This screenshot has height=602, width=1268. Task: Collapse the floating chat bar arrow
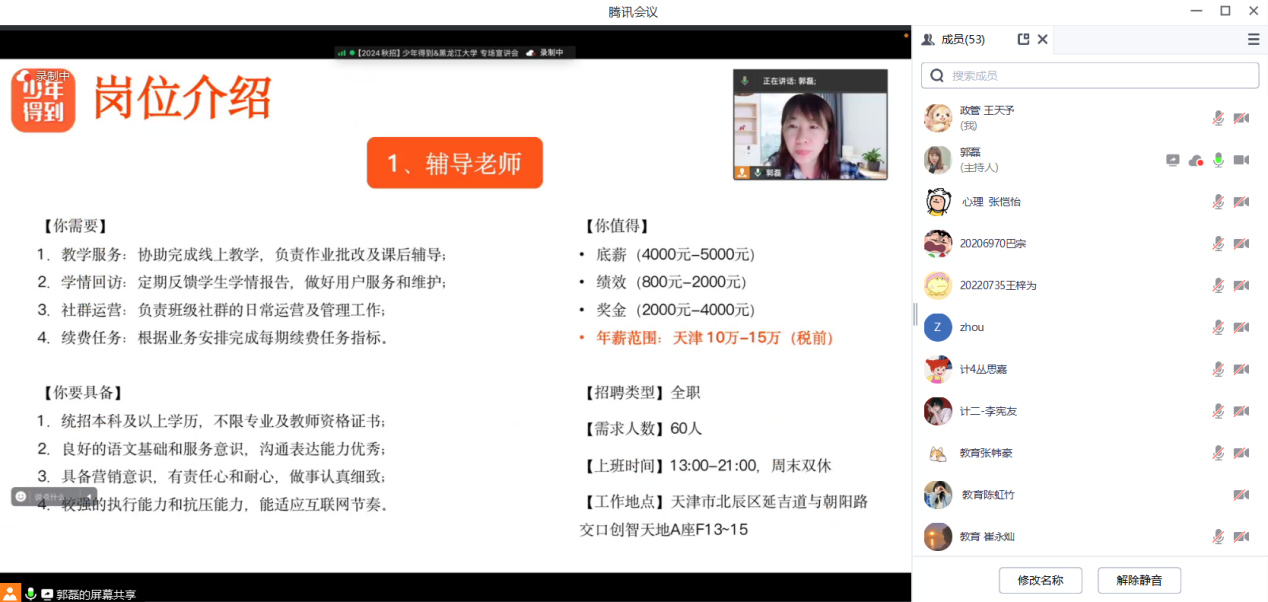point(89,496)
